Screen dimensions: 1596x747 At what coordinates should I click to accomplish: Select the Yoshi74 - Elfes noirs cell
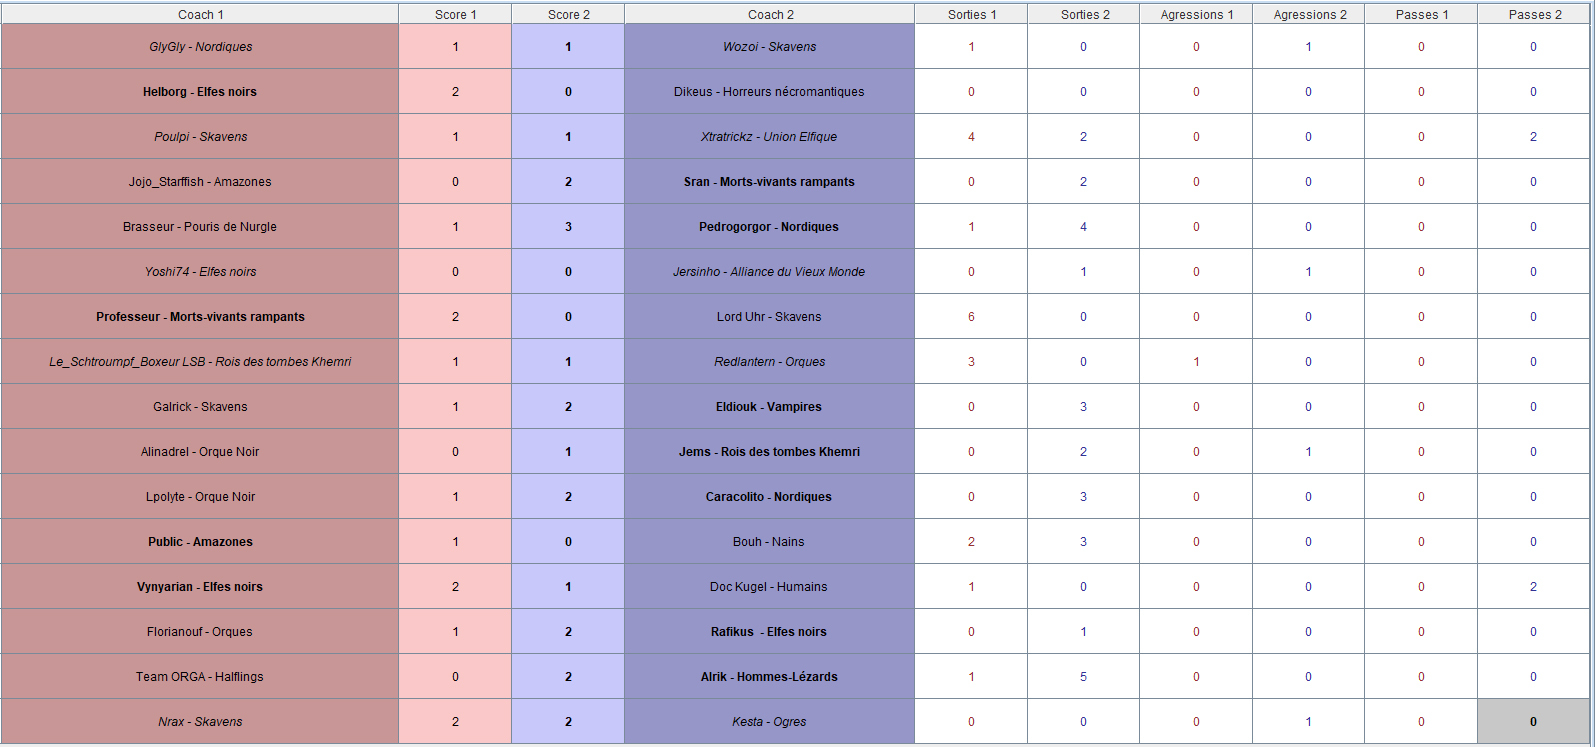coord(200,272)
